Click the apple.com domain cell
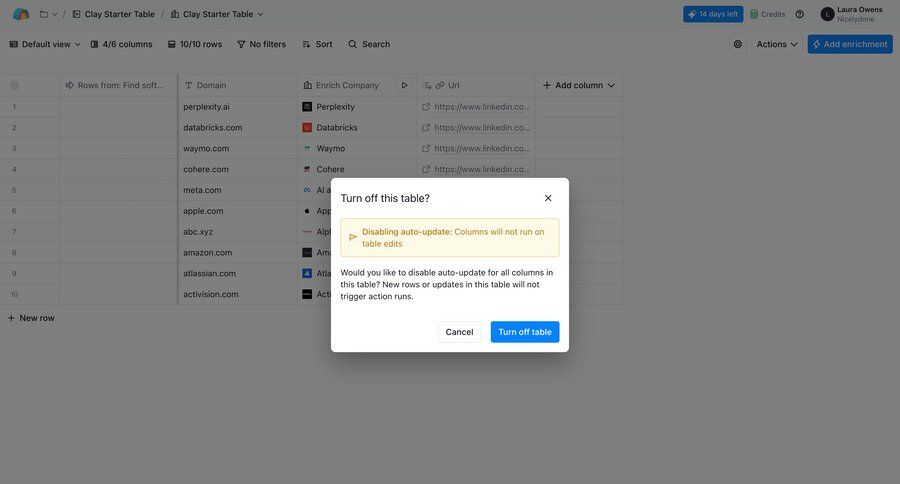The width and height of the screenshot is (900, 484). [x=238, y=211]
